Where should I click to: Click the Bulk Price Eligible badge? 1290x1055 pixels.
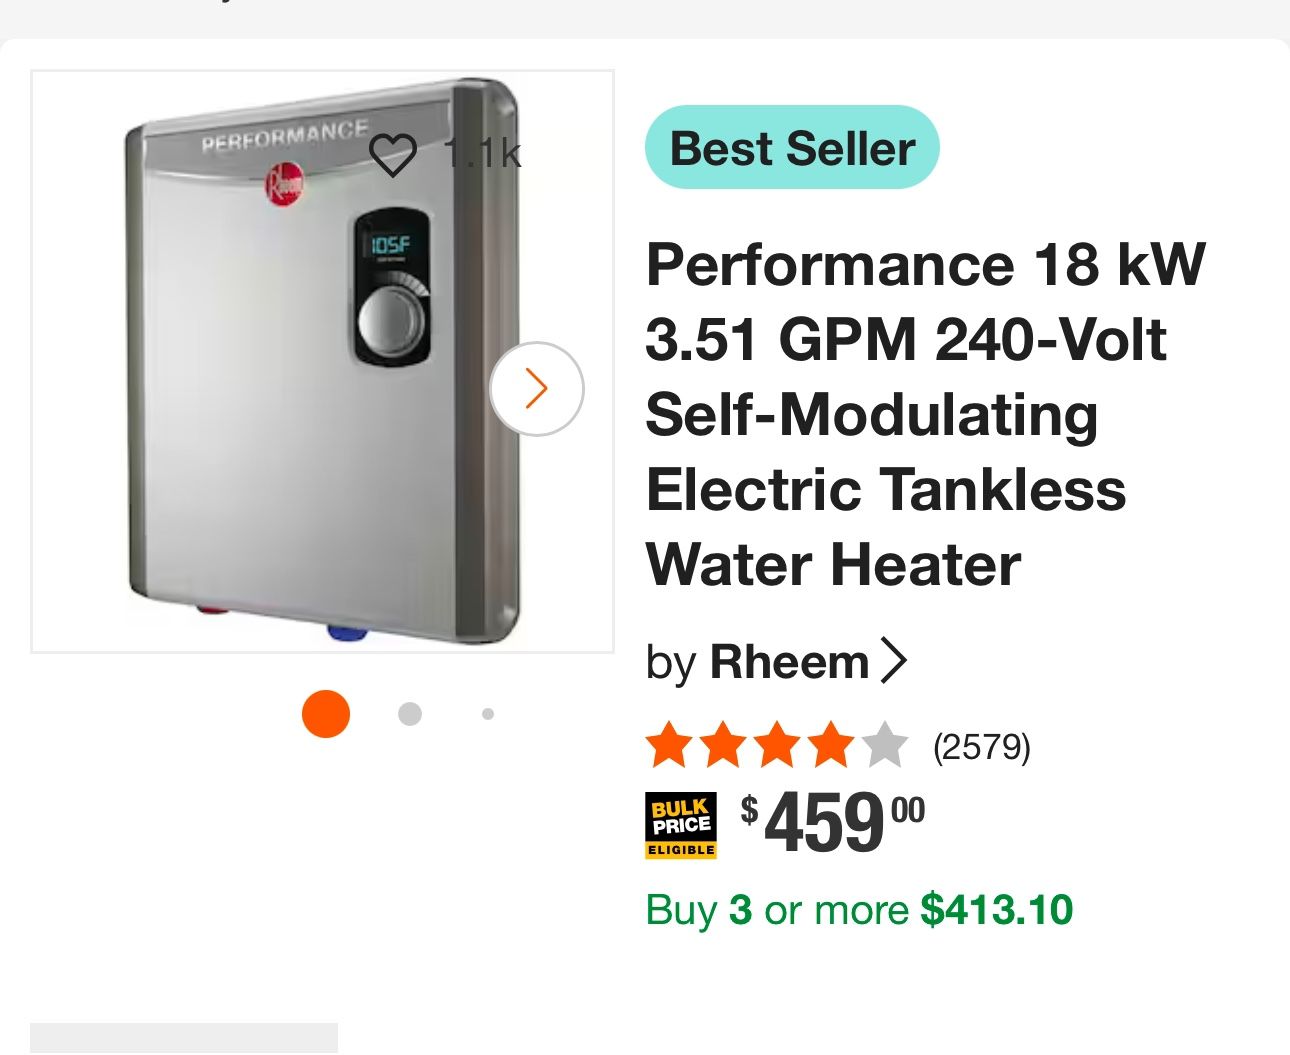(681, 824)
